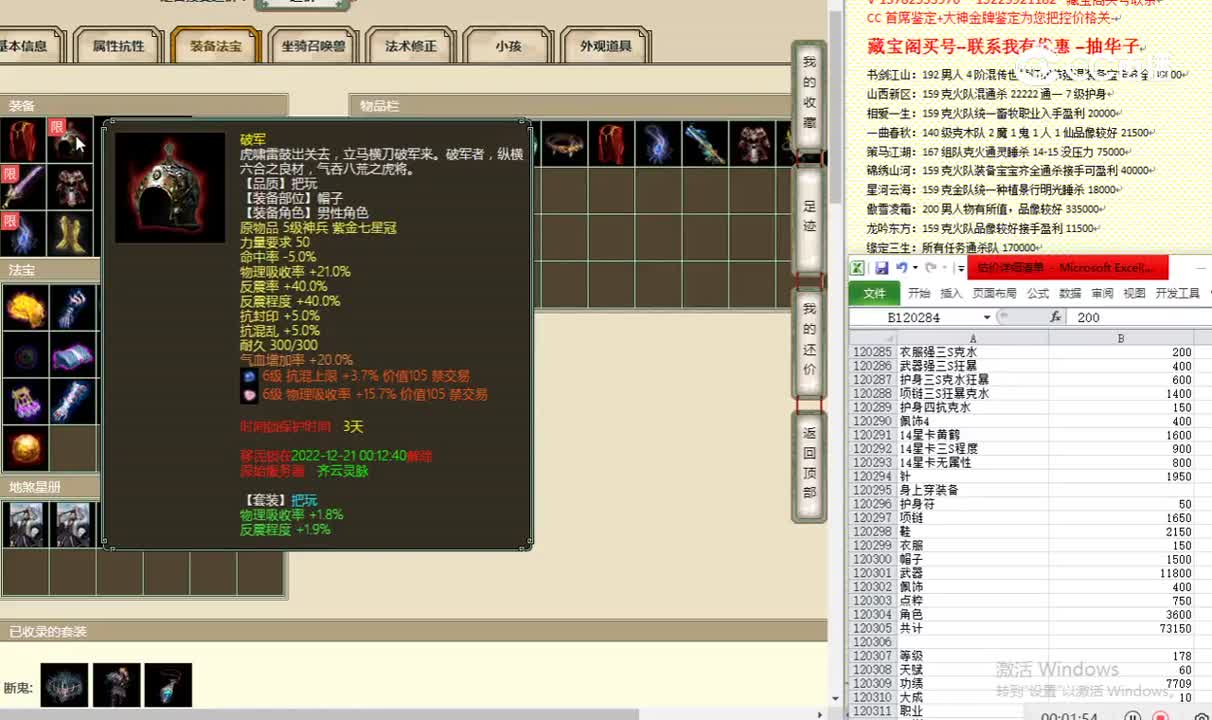This screenshot has height=720, width=1212.
Task: Select the blue gauntlet treasure in 法宝
Action: tap(73, 308)
